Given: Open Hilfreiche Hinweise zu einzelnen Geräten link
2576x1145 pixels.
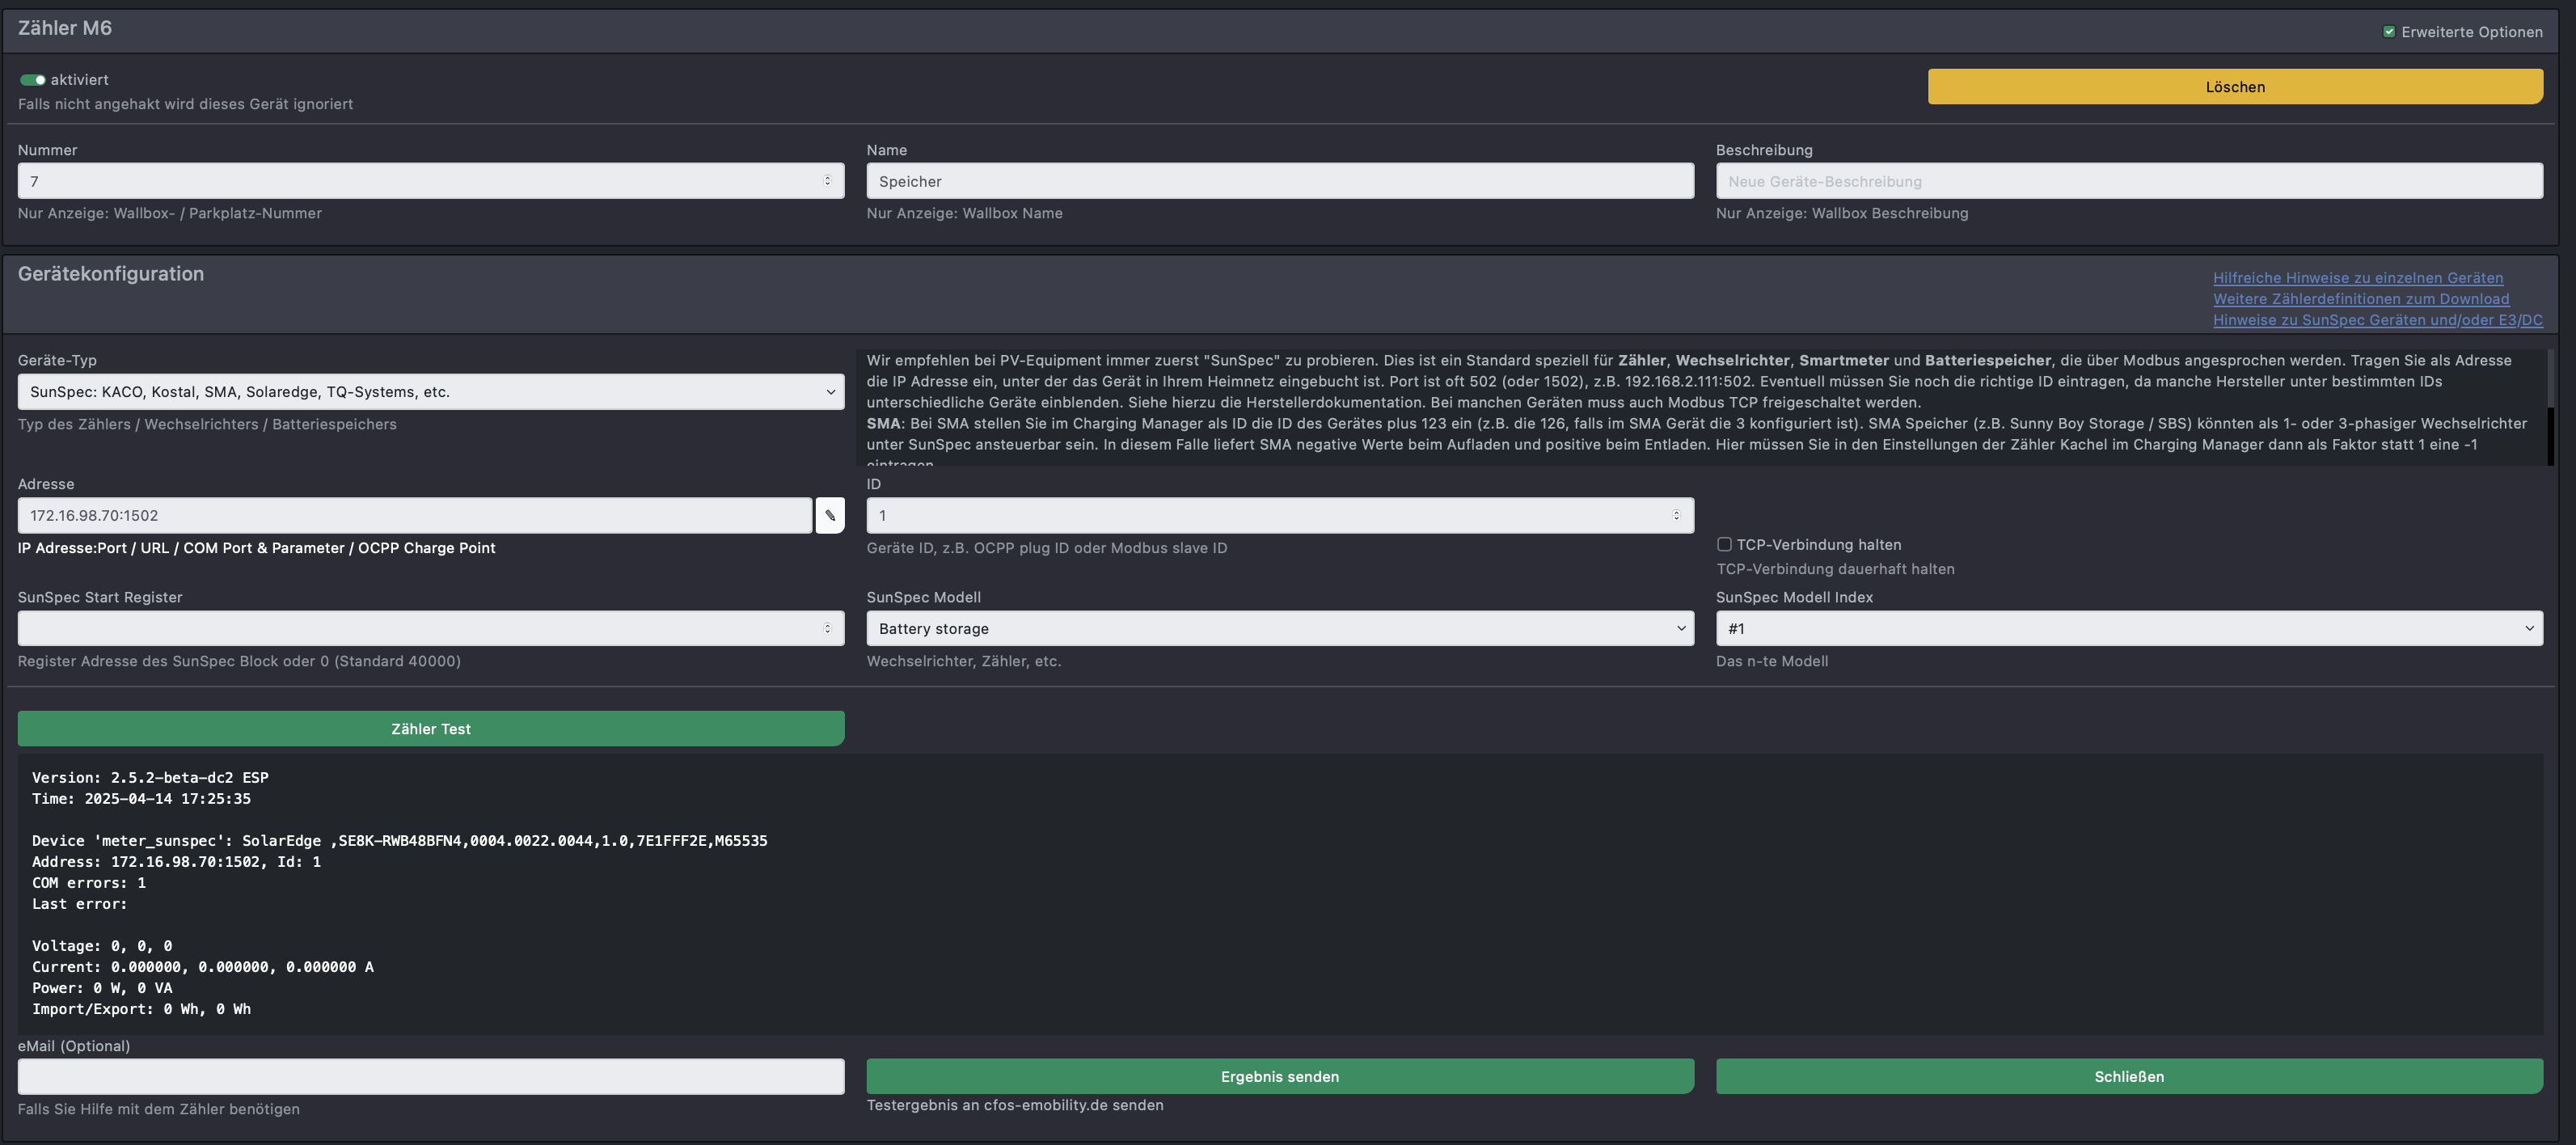Looking at the screenshot, I should click(x=2358, y=278).
